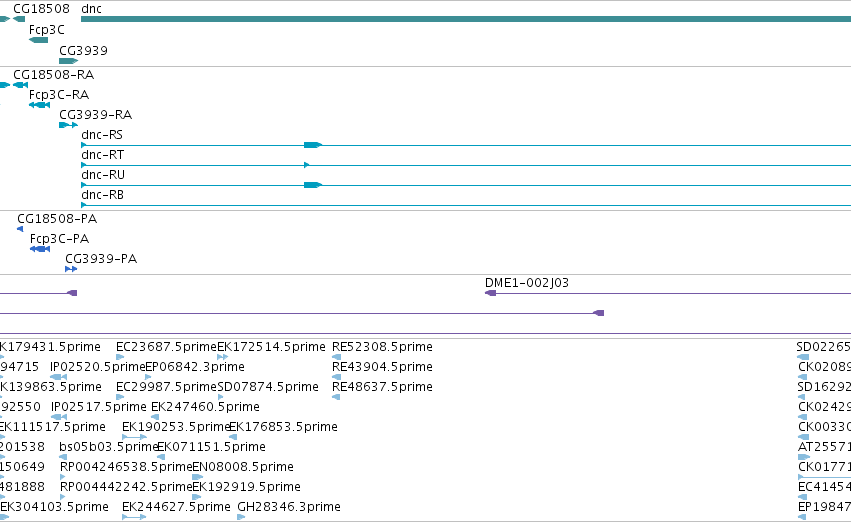The height and width of the screenshot is (522, 851).
Task: Click the Fcp3C-RA transcript label
Action: pos(59,94)
